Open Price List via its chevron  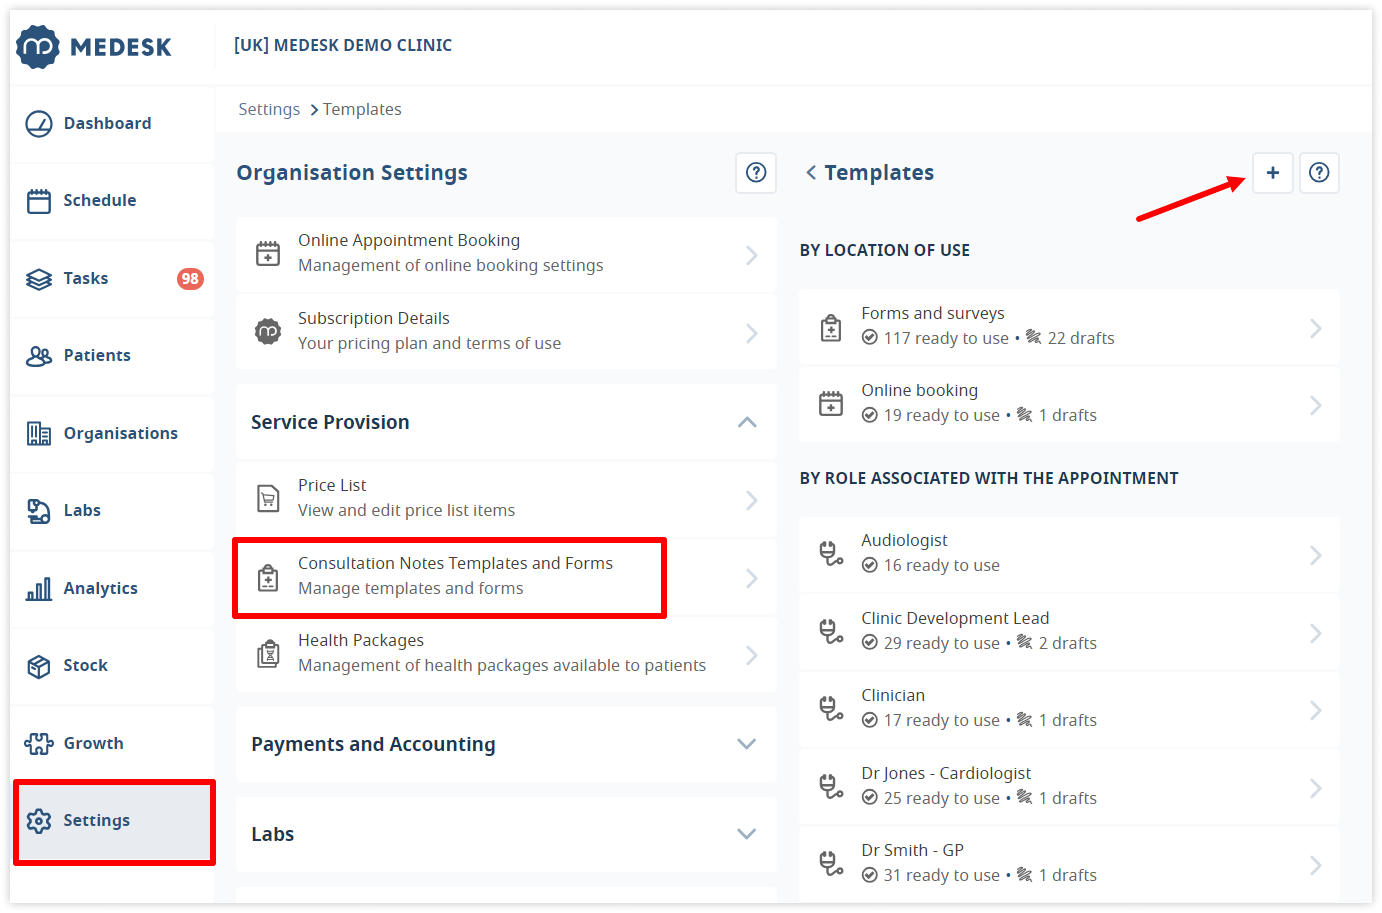752,500
